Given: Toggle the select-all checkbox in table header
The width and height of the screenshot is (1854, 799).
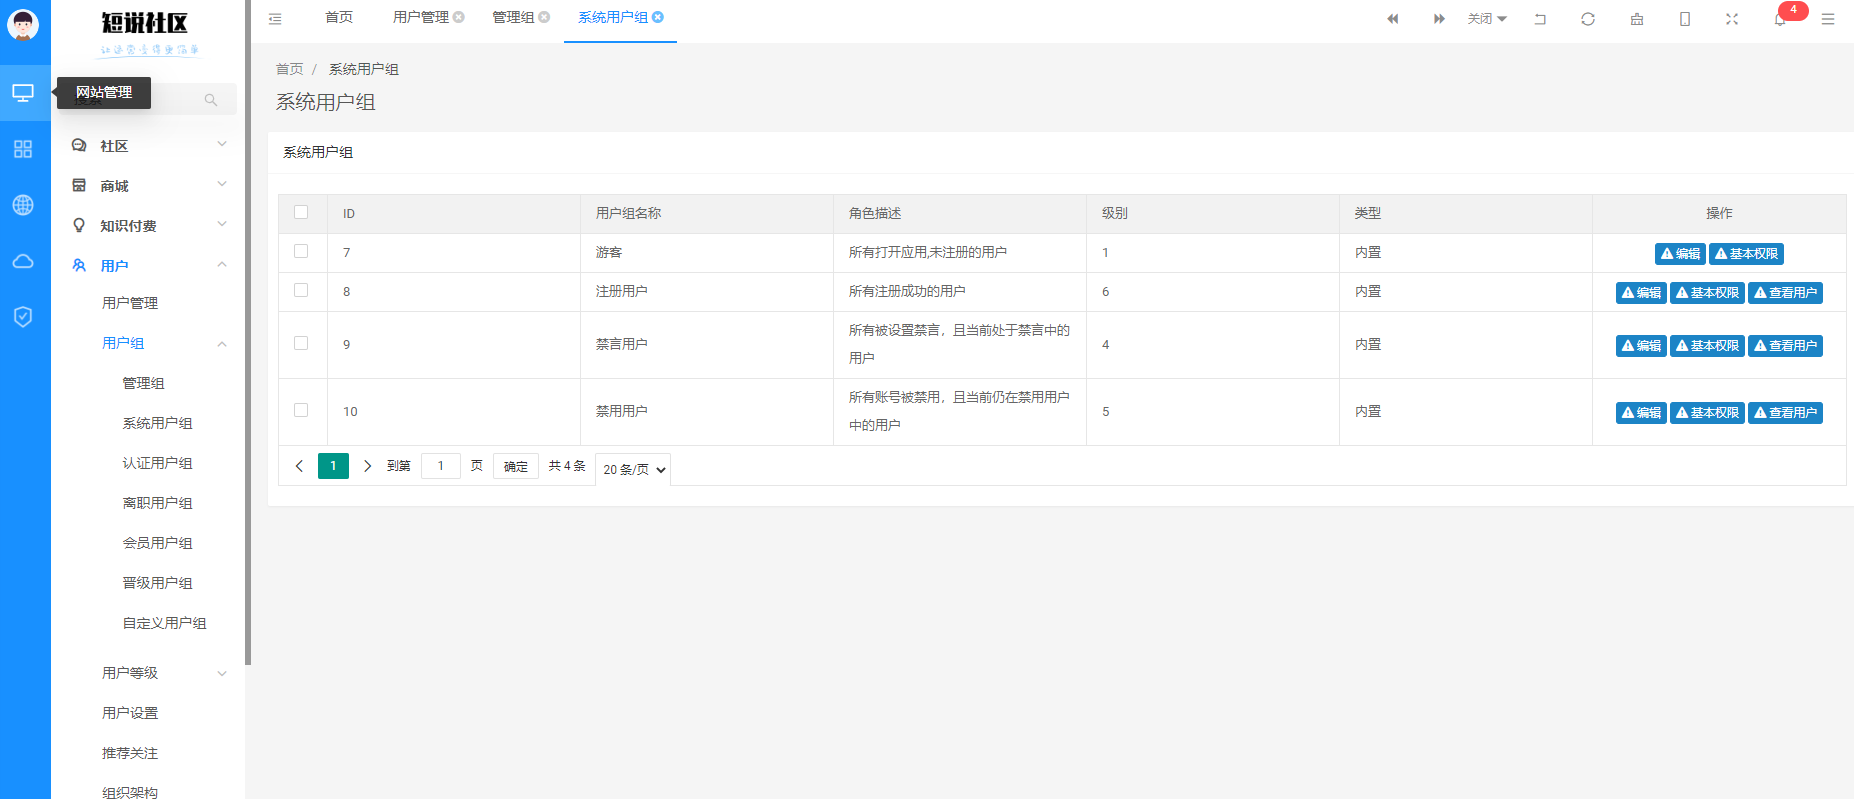Looking at the screenshot, I should point(301,212).
